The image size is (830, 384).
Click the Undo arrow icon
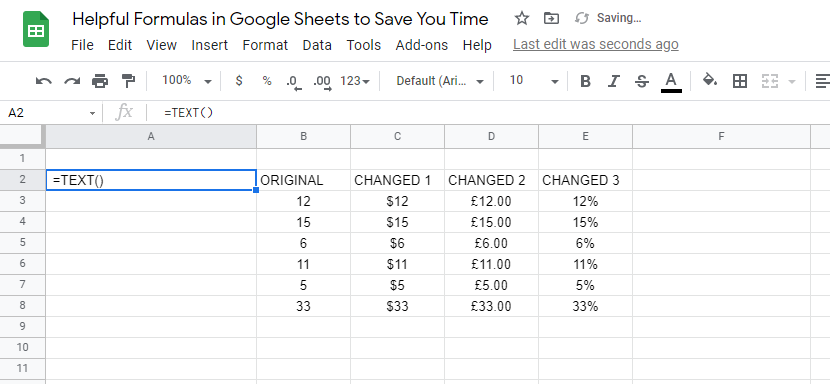[43, 81]
